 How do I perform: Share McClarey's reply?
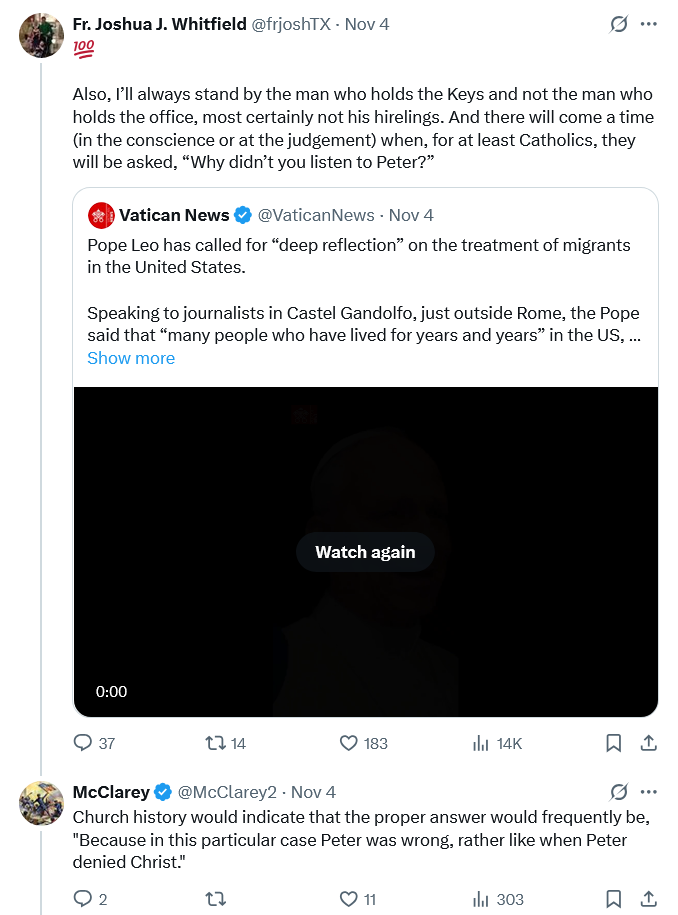[x=648, y=899]
